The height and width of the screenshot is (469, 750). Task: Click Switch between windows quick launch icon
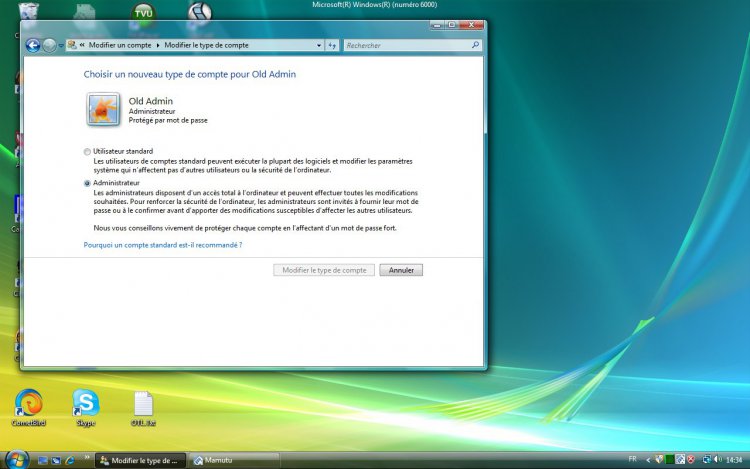[56, 460]
